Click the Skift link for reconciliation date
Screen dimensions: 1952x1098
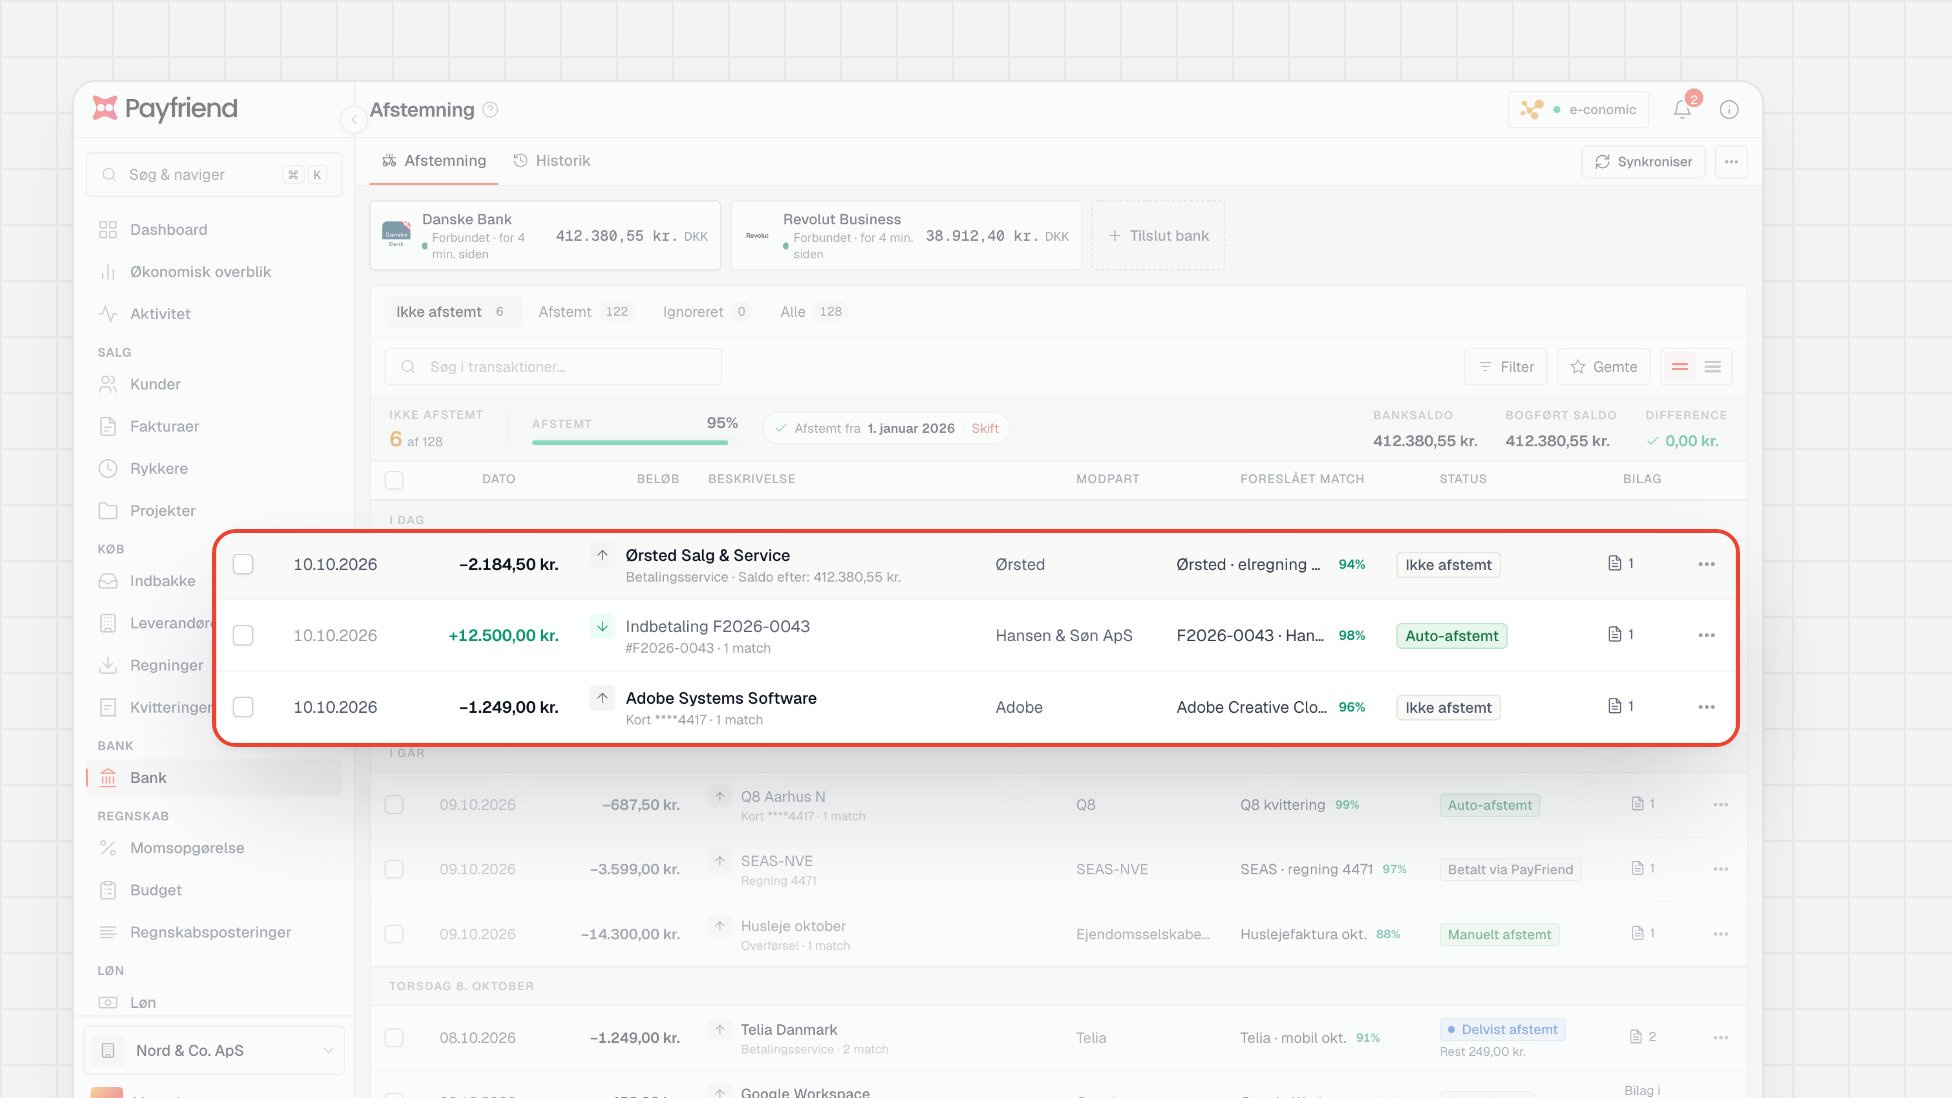pos(985,429)
